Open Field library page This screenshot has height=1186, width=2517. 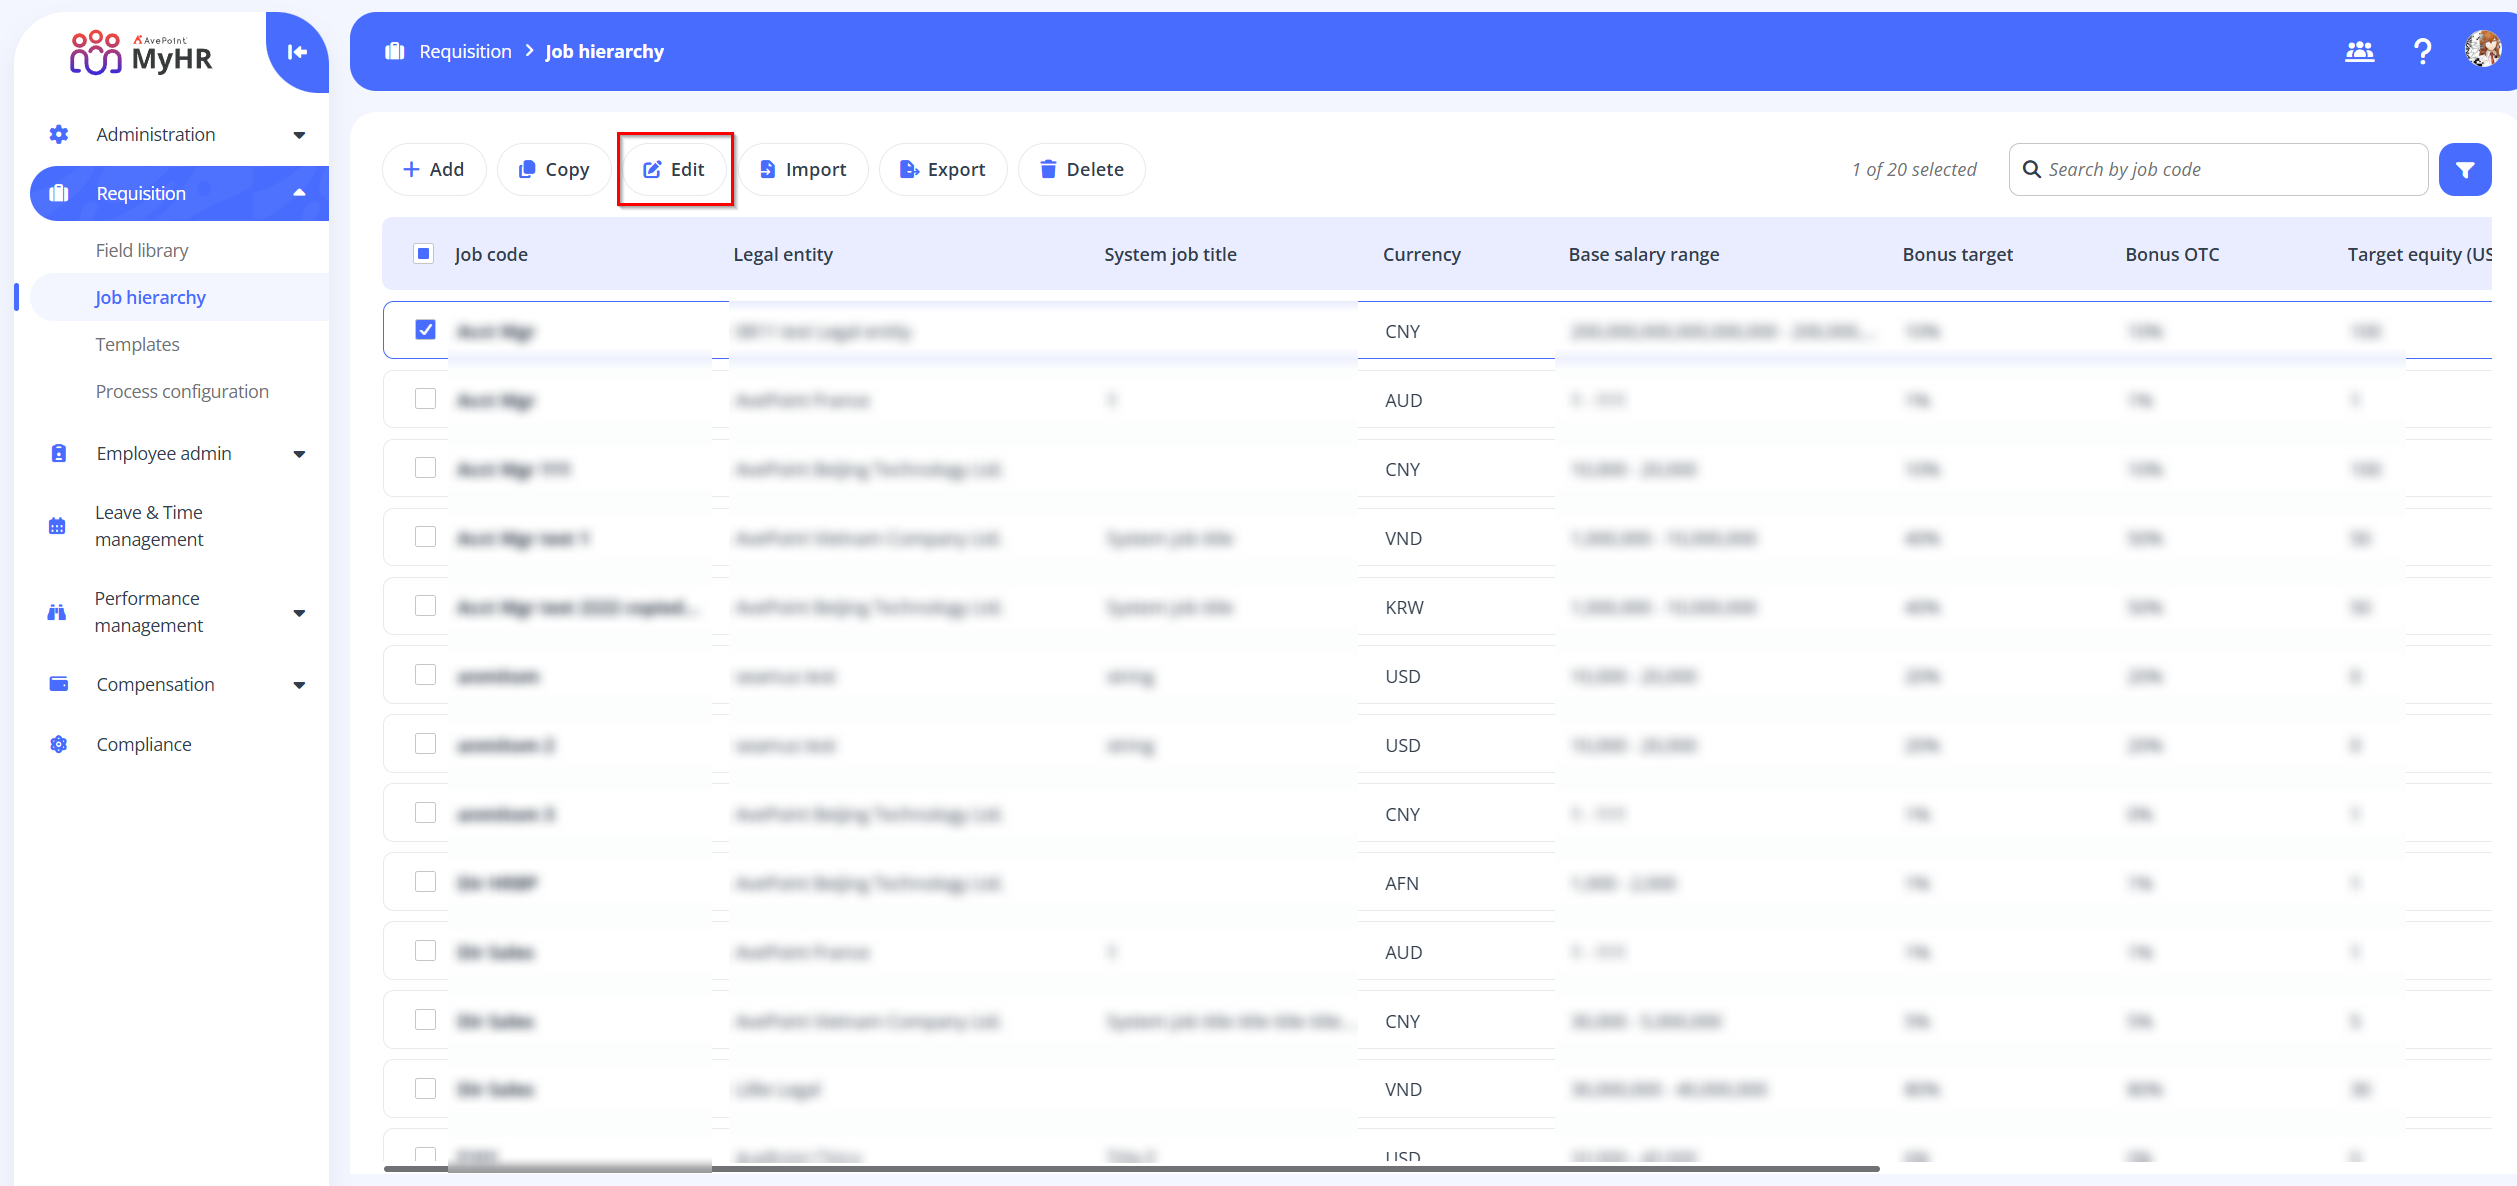point(142,250)
